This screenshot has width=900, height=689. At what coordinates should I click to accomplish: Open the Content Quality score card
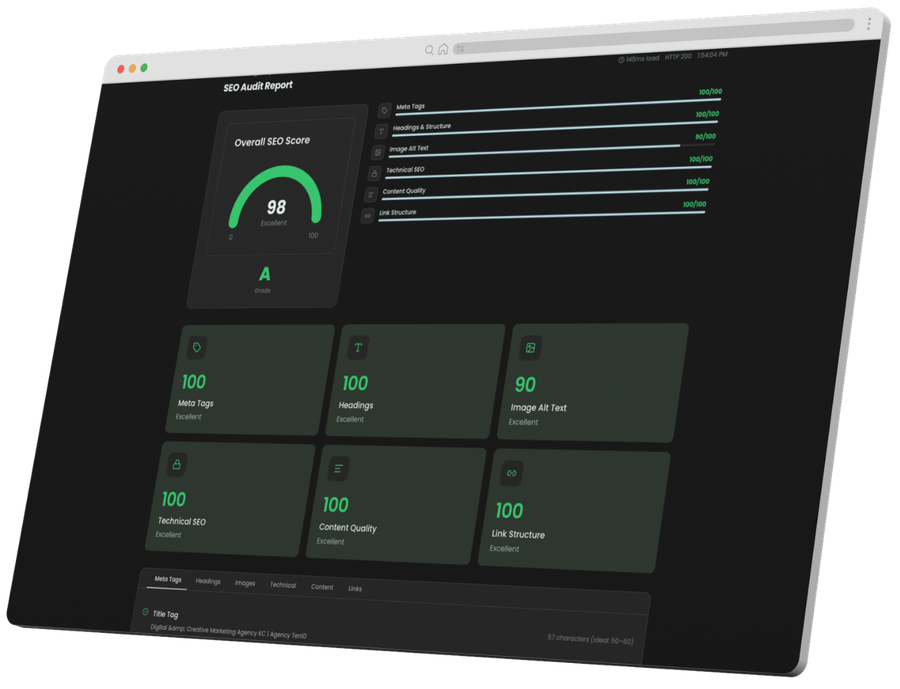(x=396, y=504)
